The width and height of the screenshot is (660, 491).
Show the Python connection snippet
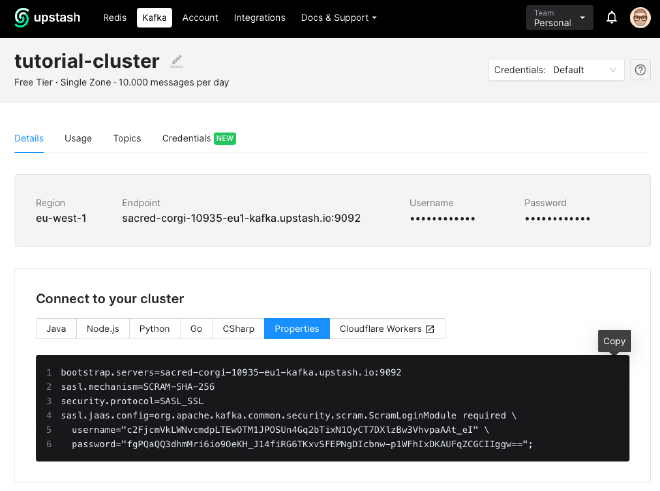[154, 328]
